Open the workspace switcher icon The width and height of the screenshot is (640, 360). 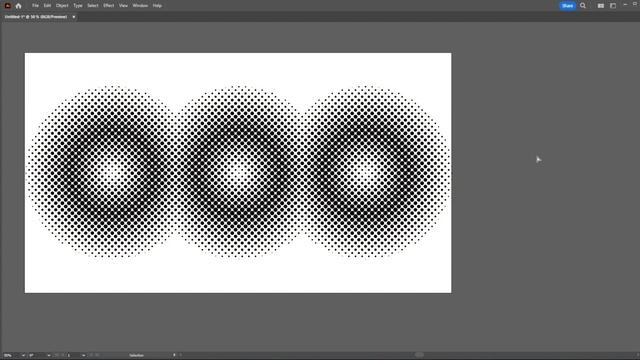613,6
